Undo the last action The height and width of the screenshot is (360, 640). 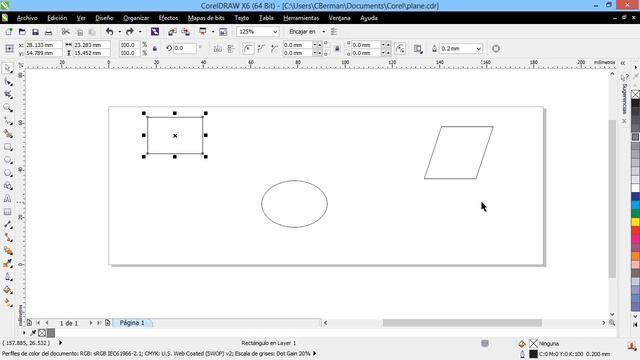109,31
